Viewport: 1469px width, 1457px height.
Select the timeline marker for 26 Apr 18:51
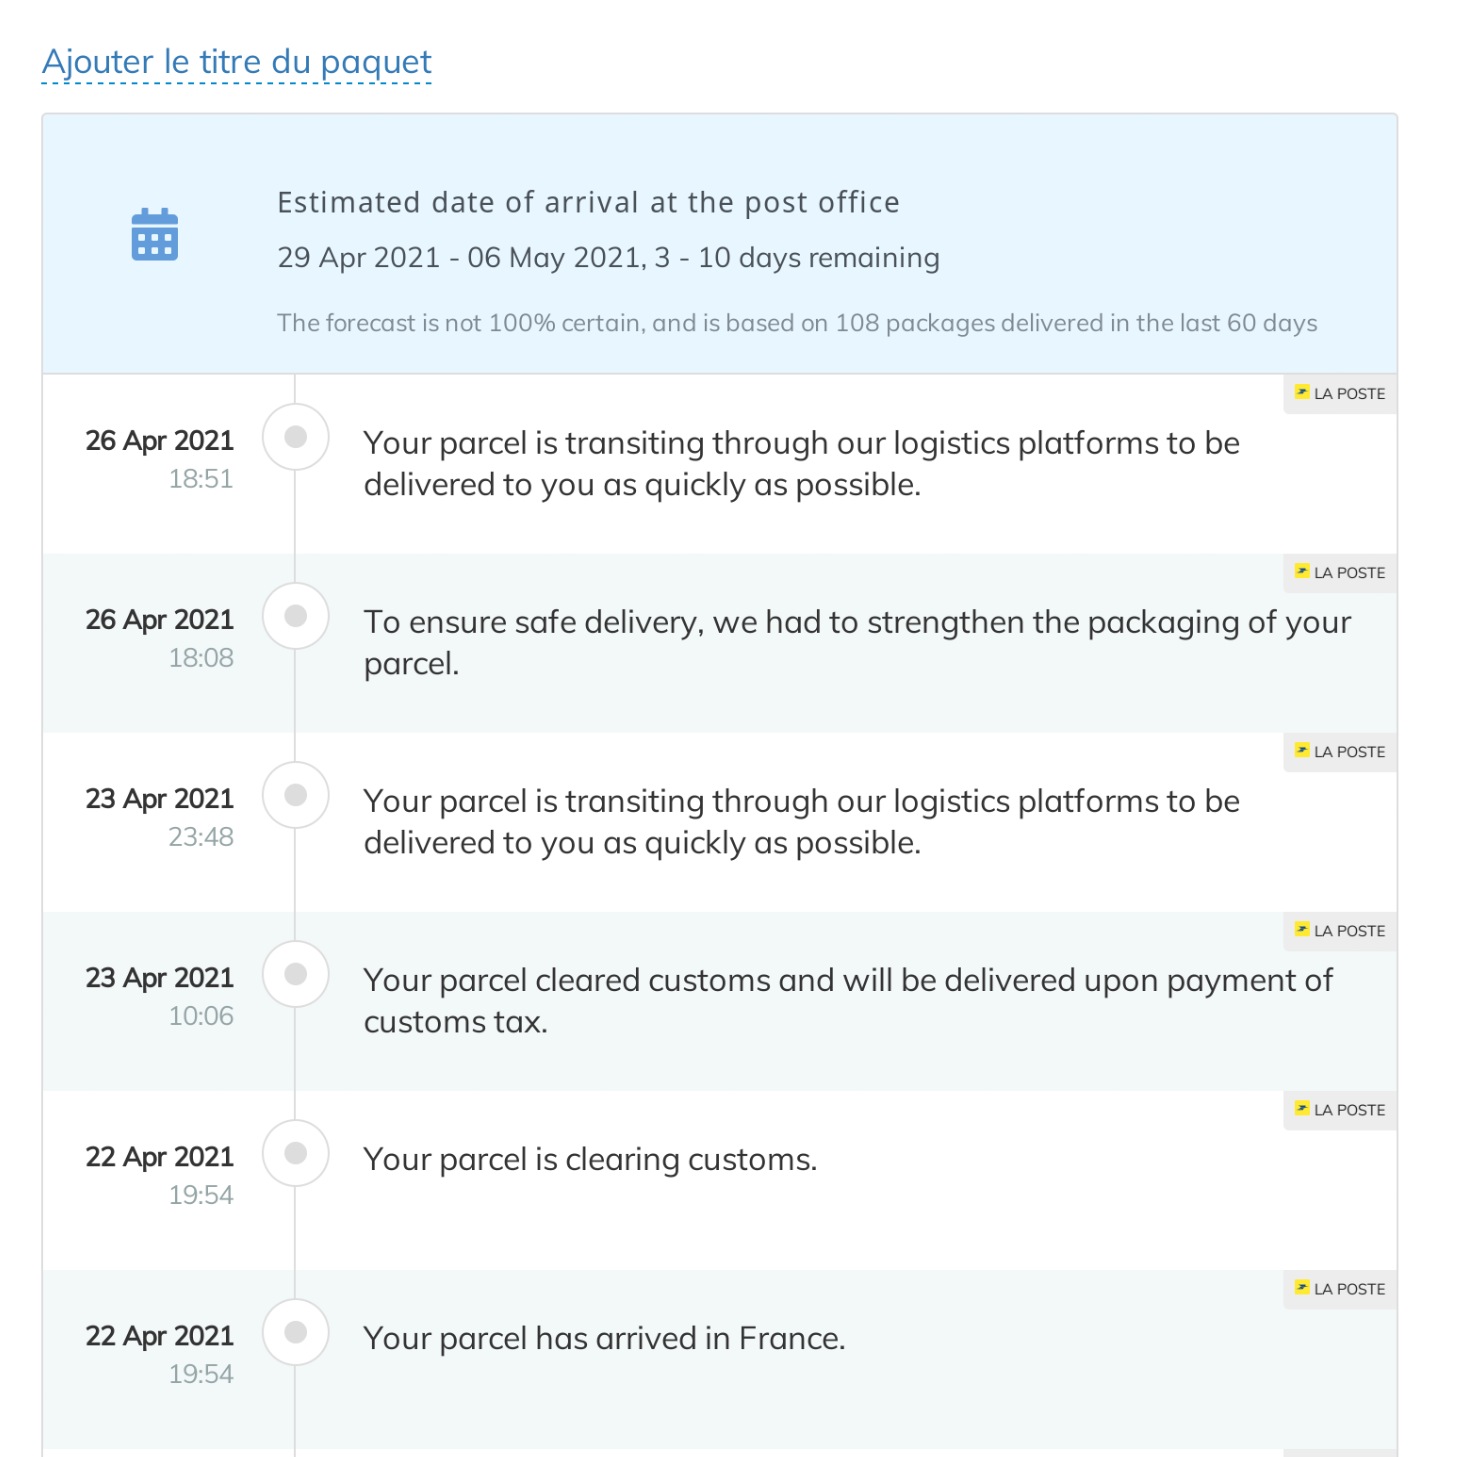pos(296,437)
